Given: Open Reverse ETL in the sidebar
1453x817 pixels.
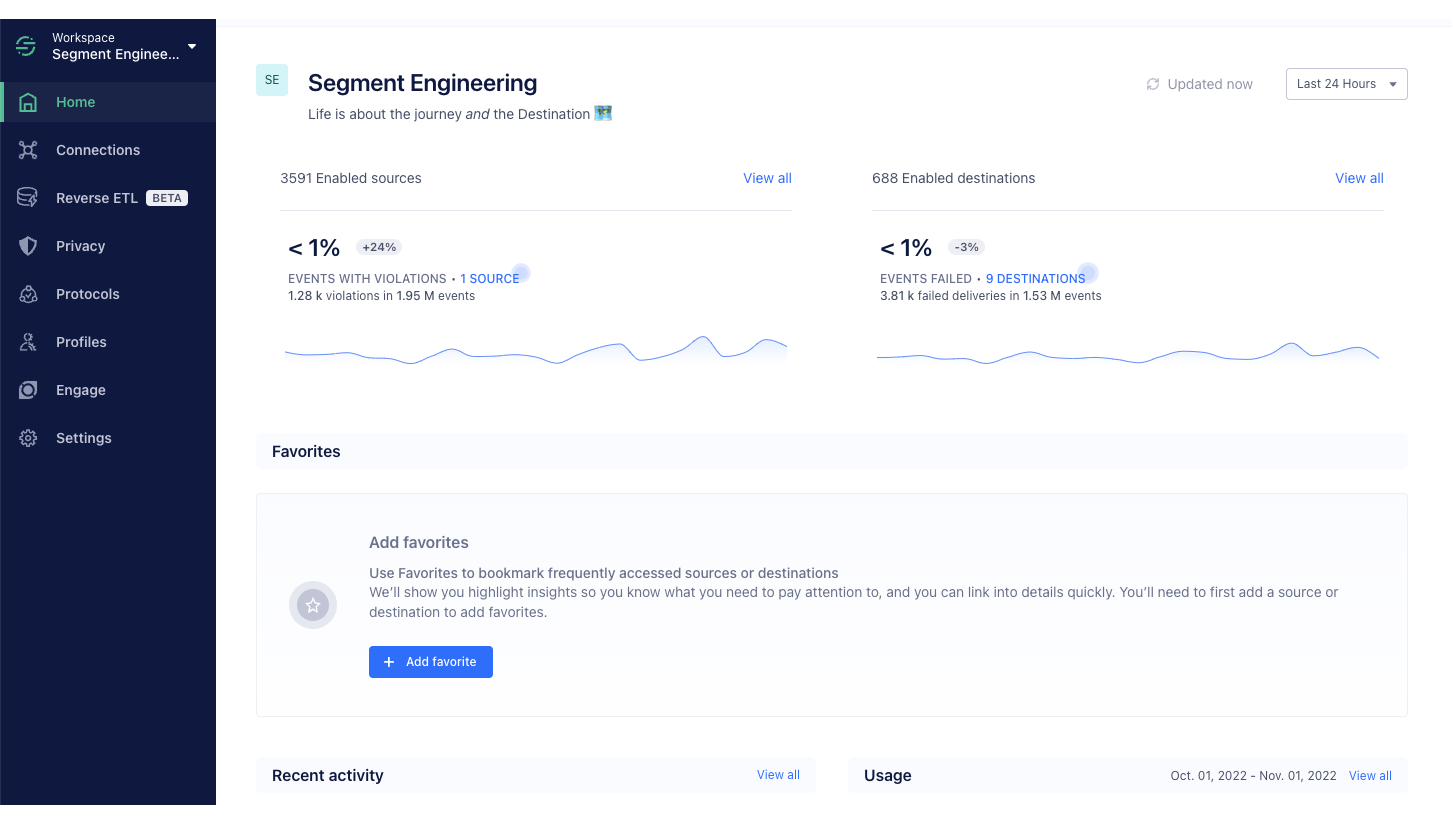Looking at the screenshot, I should [x=108, y=198].
